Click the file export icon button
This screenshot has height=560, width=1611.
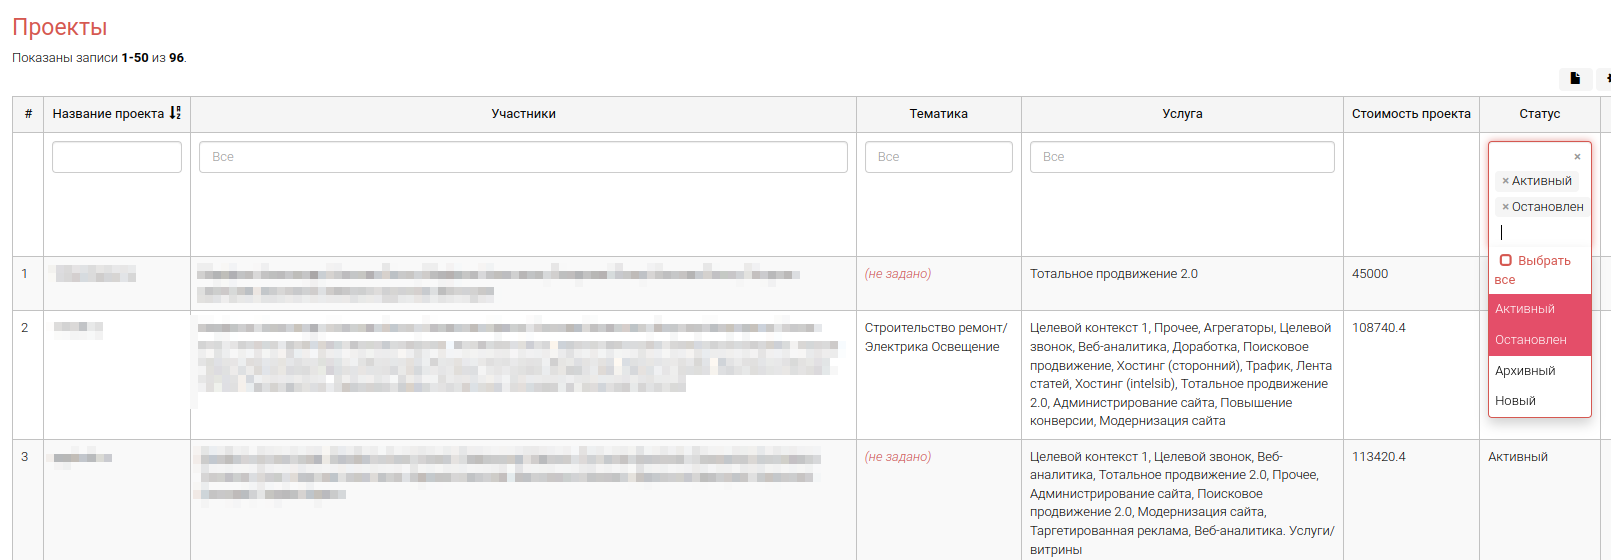[1575, 78]
